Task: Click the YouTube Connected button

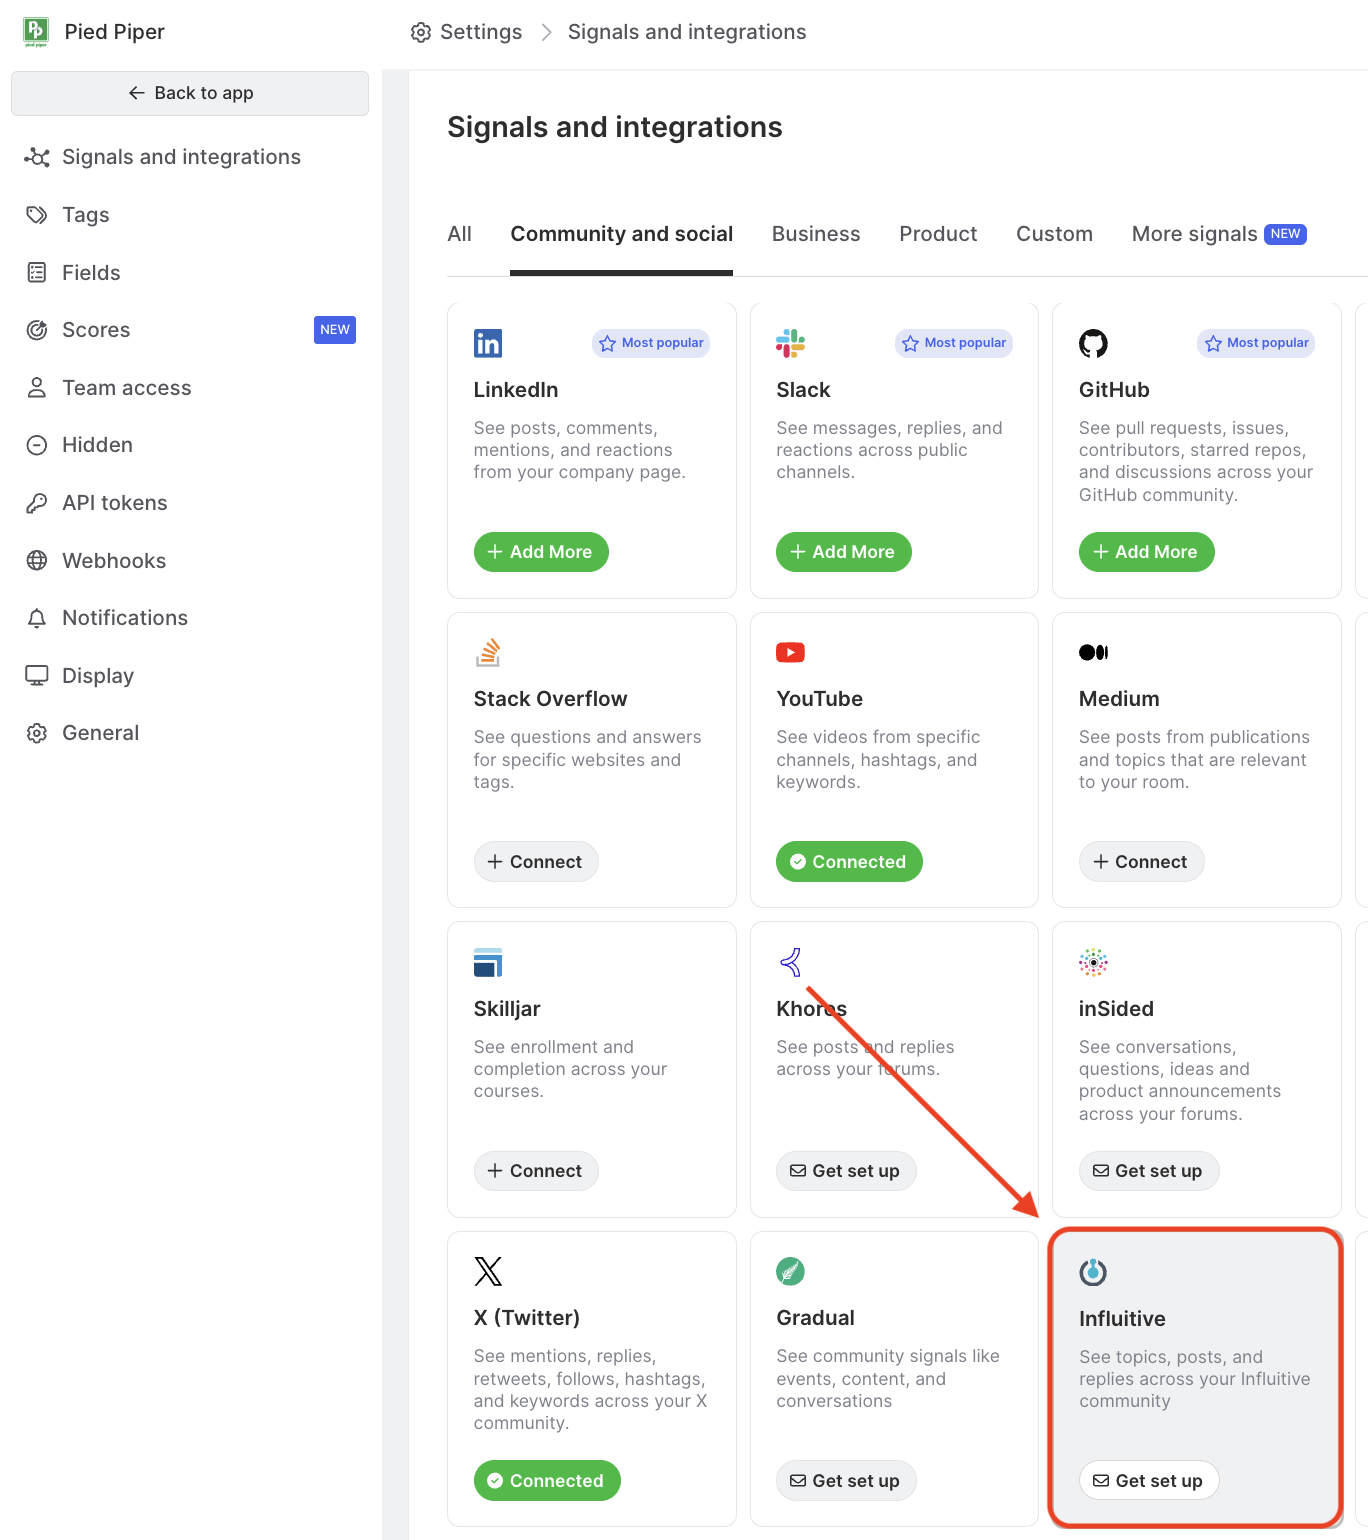Action: (x=849, y=861)
